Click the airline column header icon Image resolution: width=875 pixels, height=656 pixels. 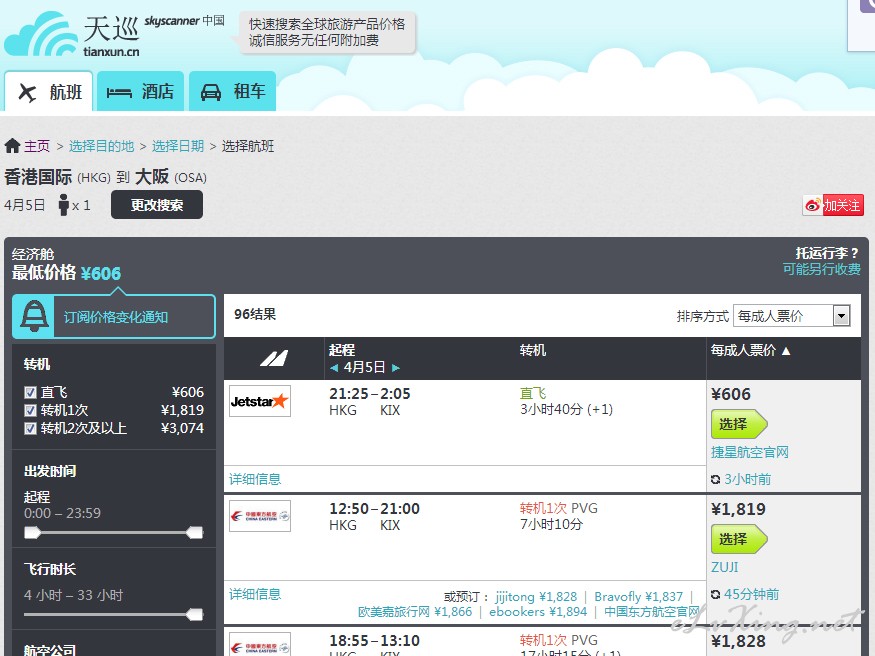click(x=274, y=359)
